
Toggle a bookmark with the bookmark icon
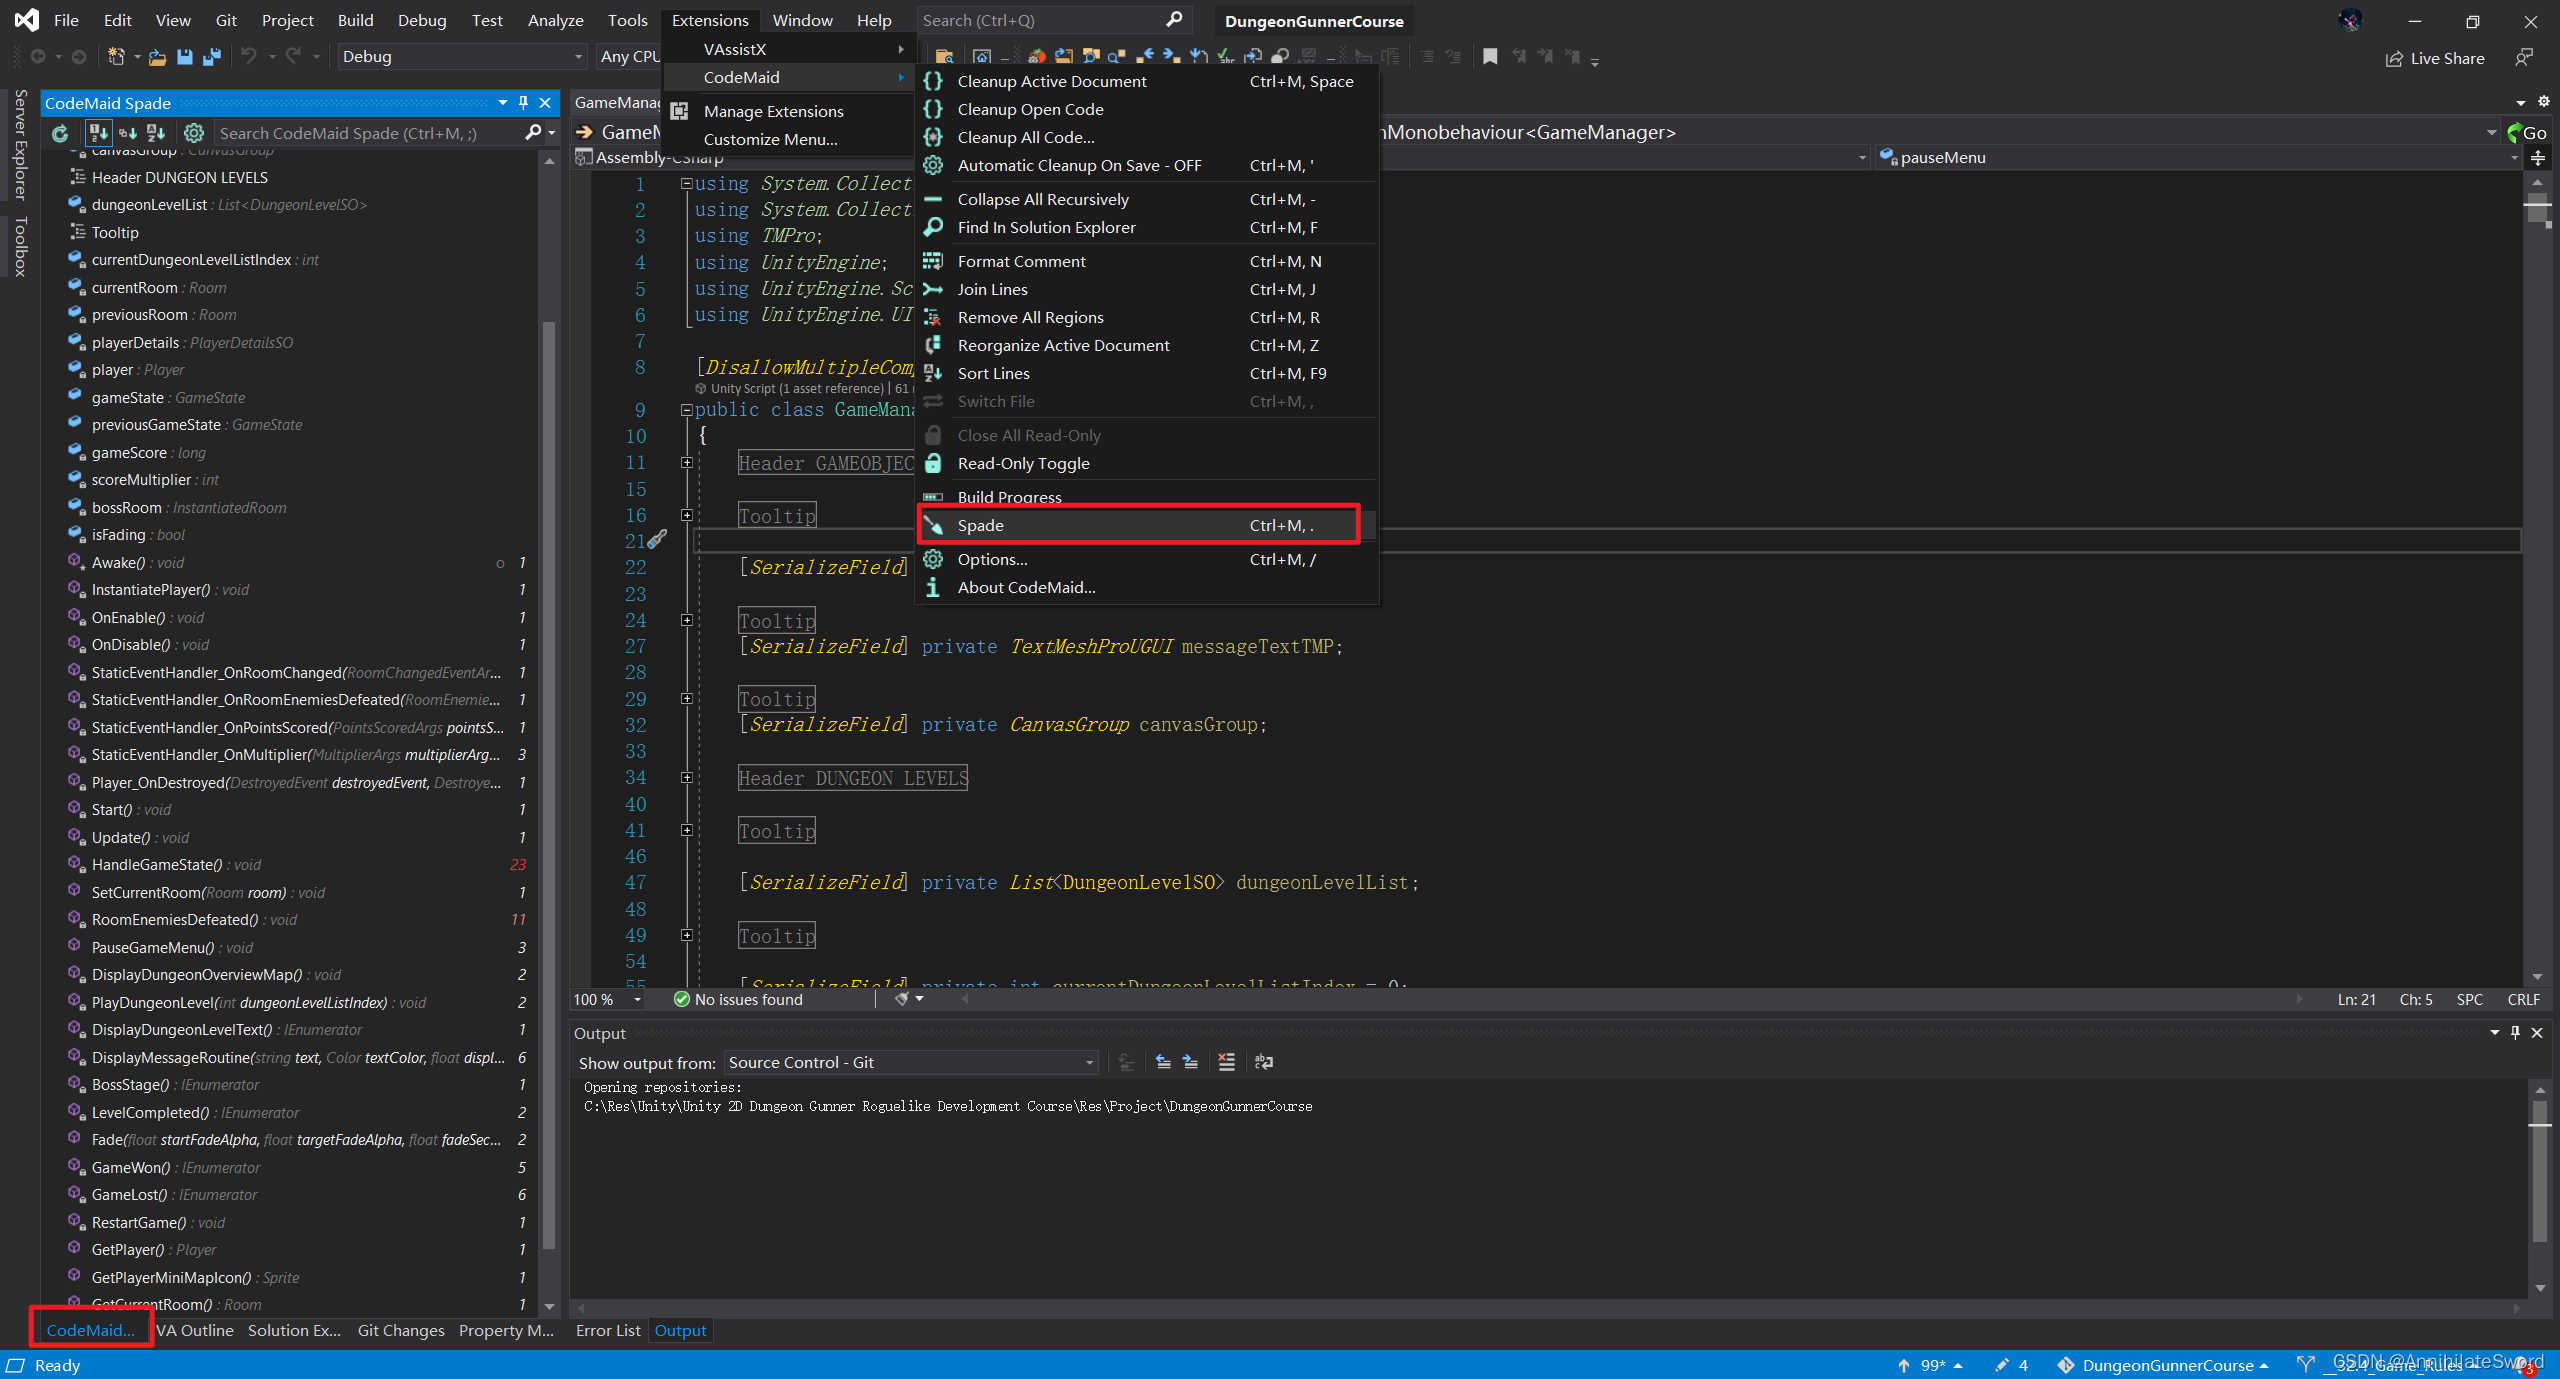(x=1489, y=57)
